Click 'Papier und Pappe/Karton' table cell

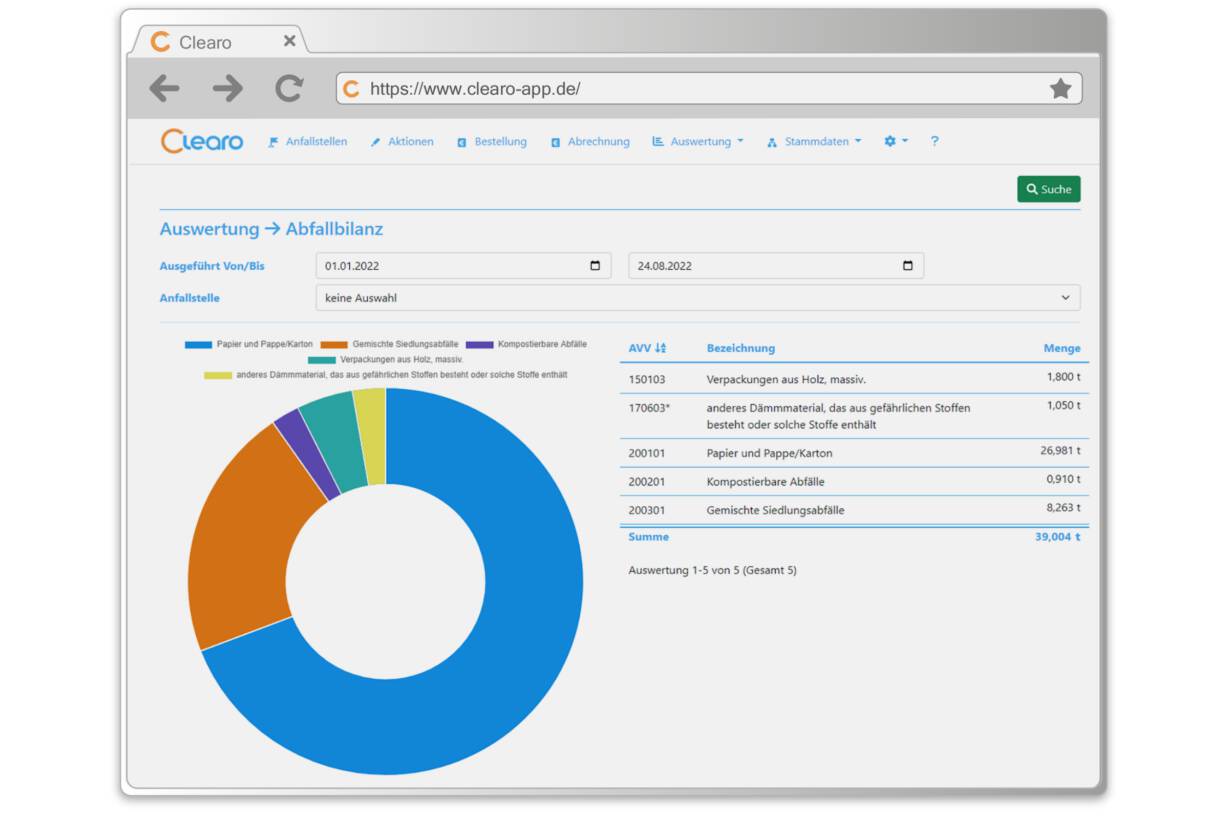769,453
